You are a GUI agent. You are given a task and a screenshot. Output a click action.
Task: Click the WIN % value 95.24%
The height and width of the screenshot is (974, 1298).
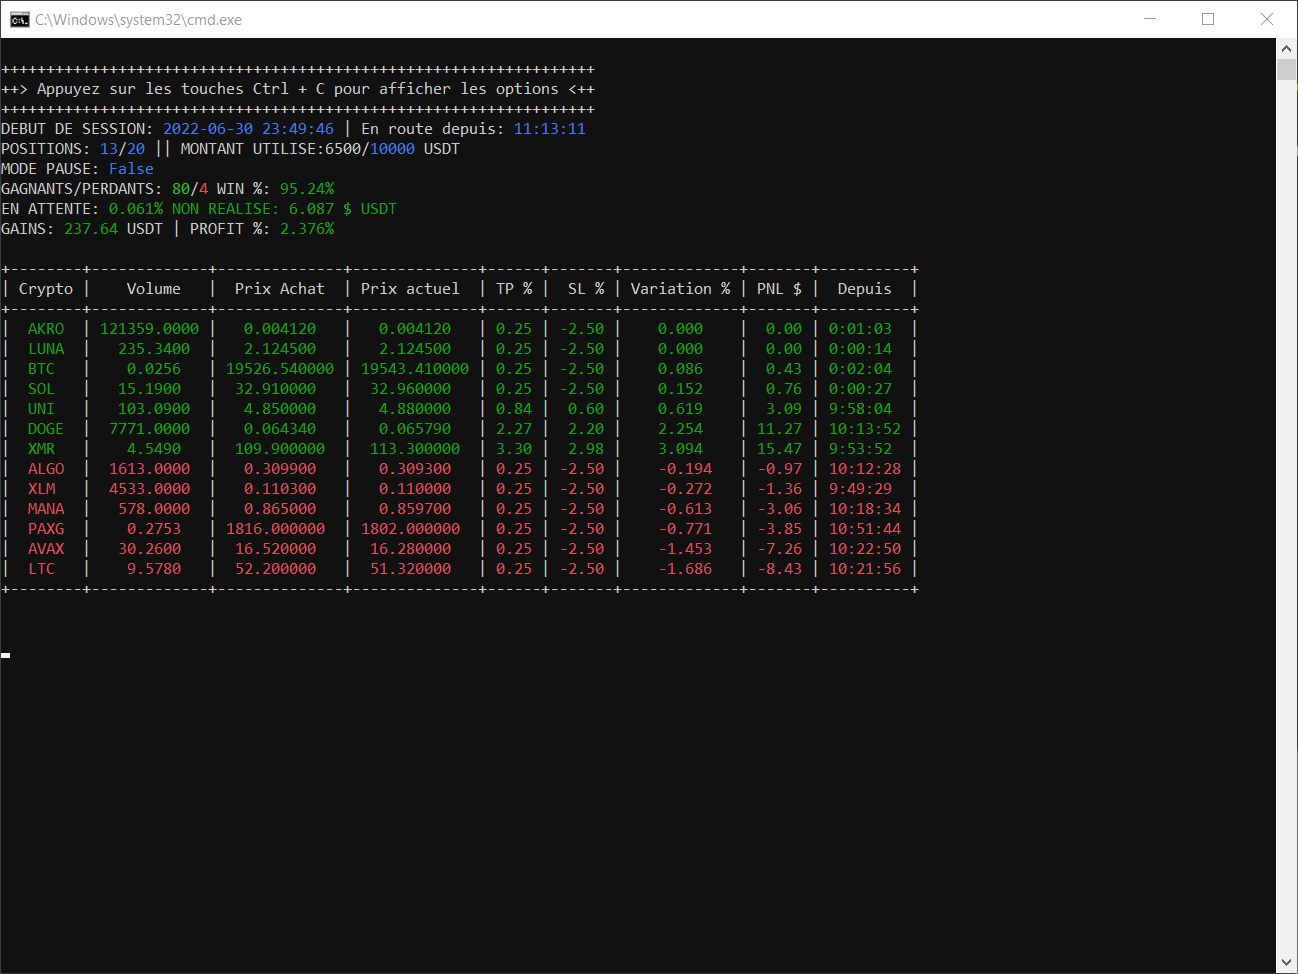click(x=307, y=189)
